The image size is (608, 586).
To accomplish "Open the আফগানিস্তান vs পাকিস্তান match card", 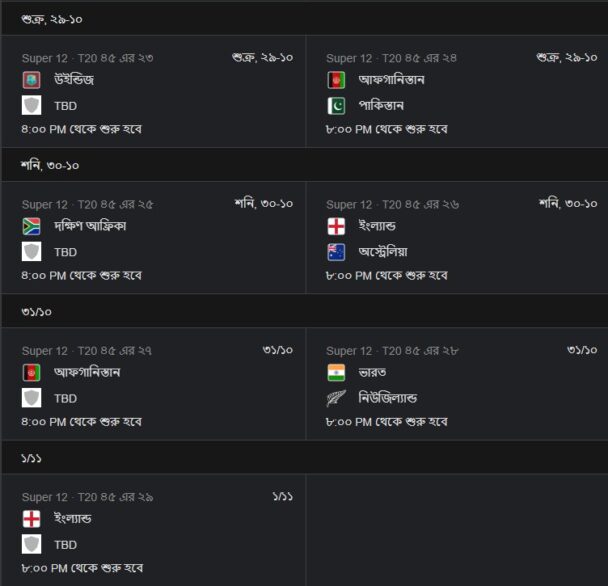I will coord(457,92).
